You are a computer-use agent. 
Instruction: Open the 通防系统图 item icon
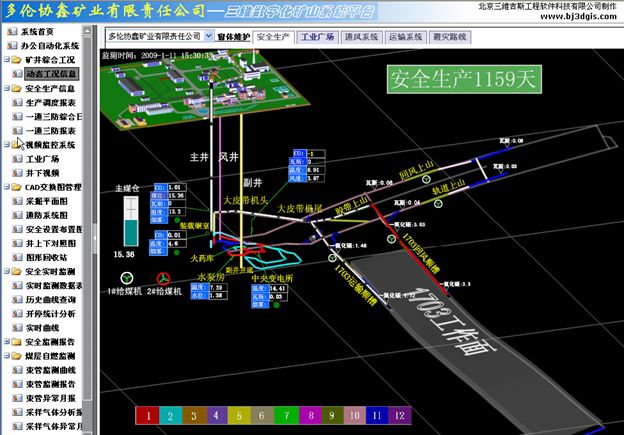click(17, 215)
